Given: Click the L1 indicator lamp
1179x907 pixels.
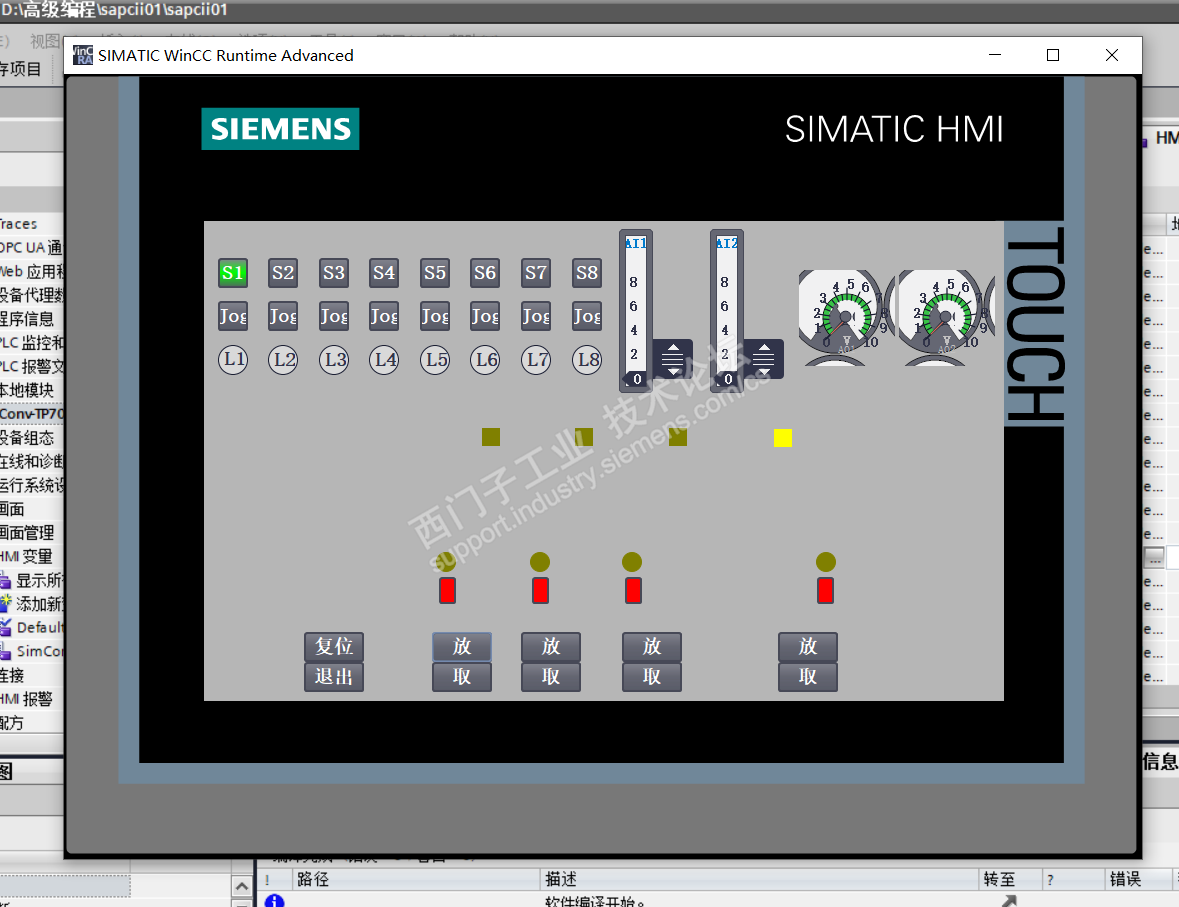Looking at the screenshot, I should (233, 359).
